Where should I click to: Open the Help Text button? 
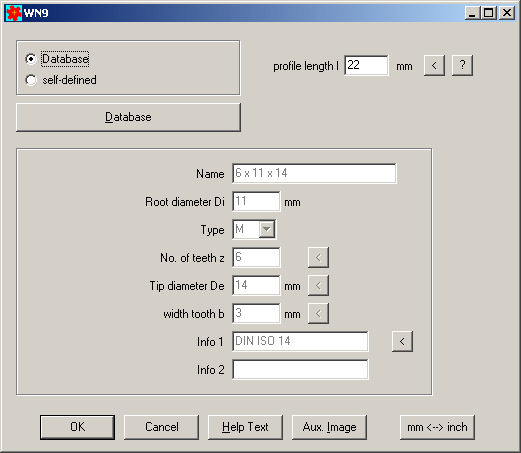pos(245,427)
